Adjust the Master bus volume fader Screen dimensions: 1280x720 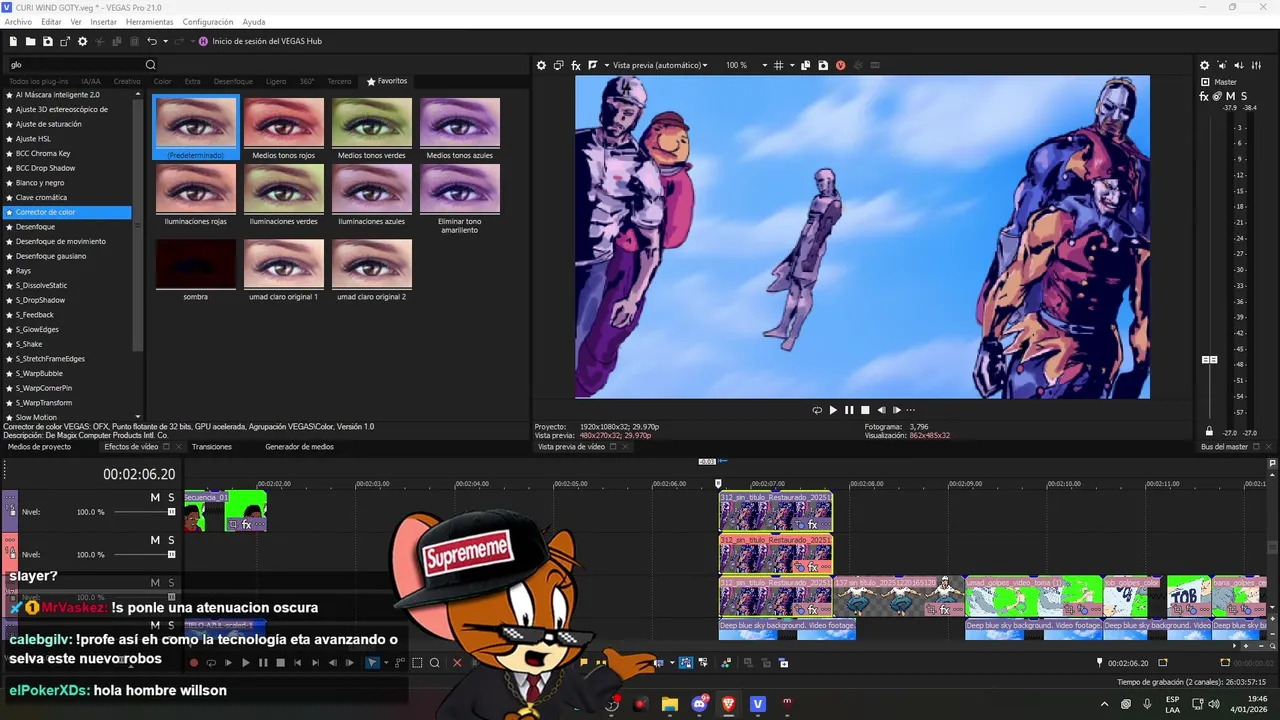pos(1209,359)
